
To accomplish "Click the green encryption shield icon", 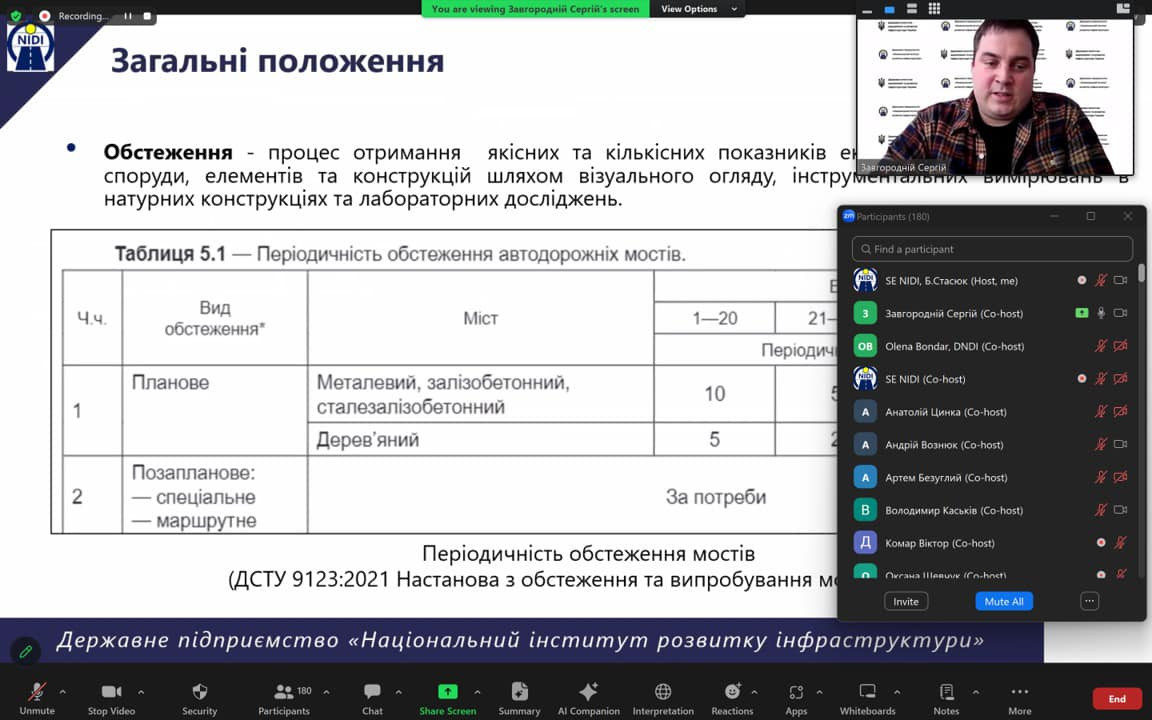I will pos(15,16).
